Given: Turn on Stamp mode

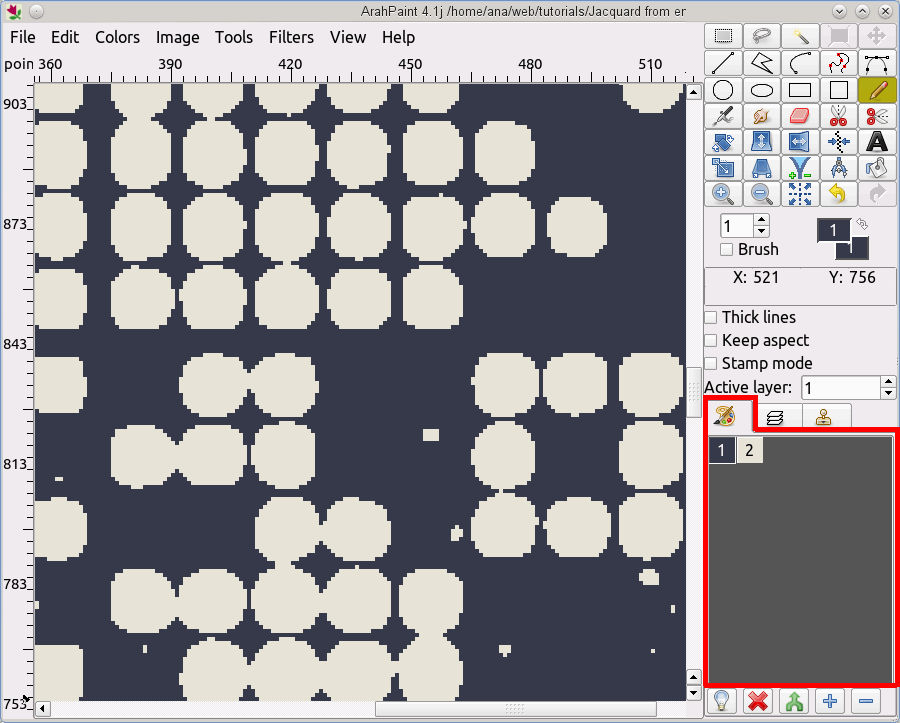Looking at the screenshot, I should tap(711, 363).
